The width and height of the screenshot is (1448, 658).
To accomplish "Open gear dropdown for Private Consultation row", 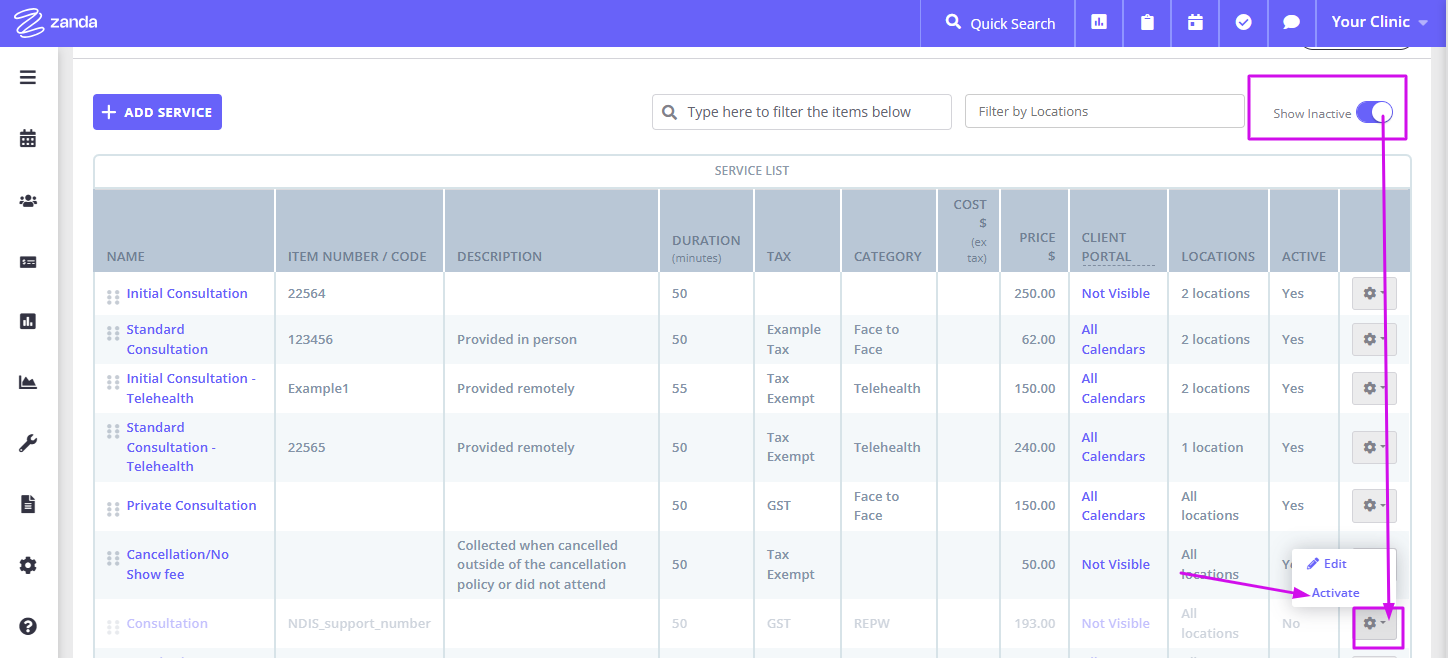I will pos(1374,506).
